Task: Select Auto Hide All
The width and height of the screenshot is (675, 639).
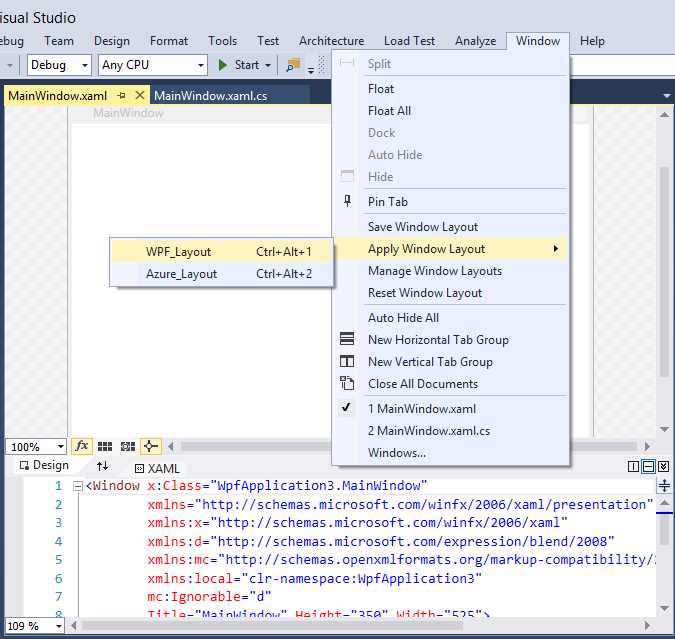Action: pyautogui.click(x=451, y=318)
